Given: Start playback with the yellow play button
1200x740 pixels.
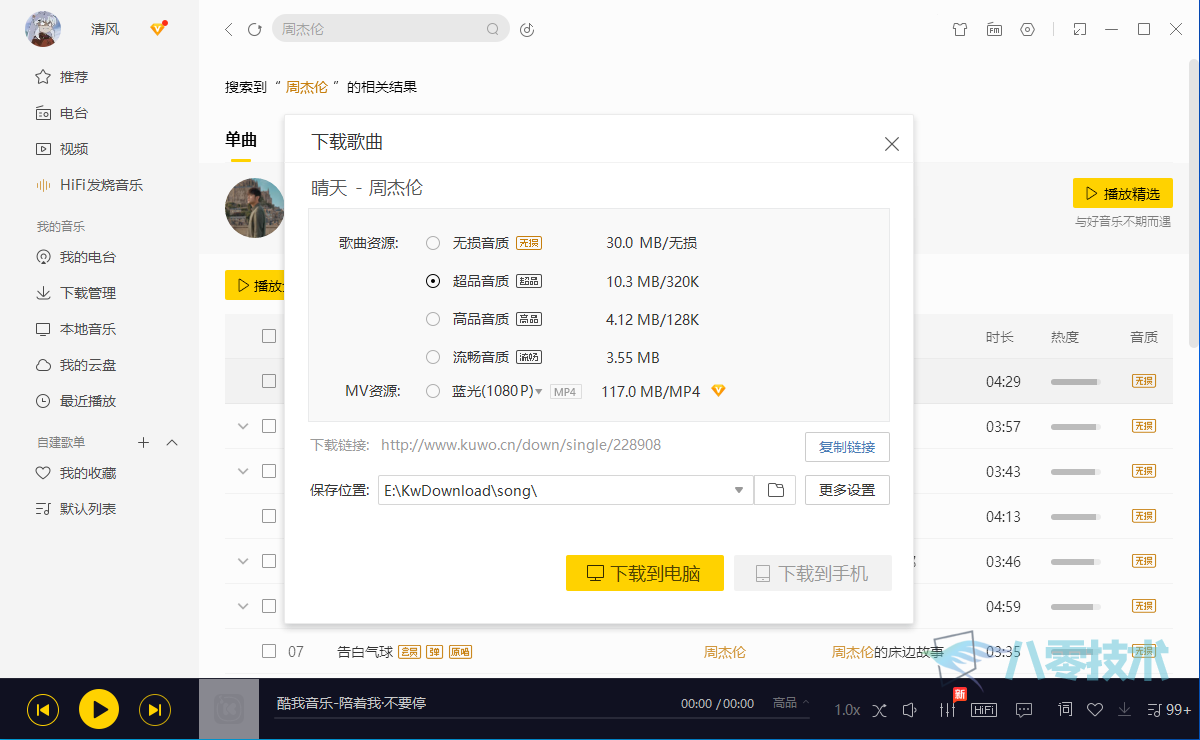Looking at the screenshot, I should [x=99, y=710].
